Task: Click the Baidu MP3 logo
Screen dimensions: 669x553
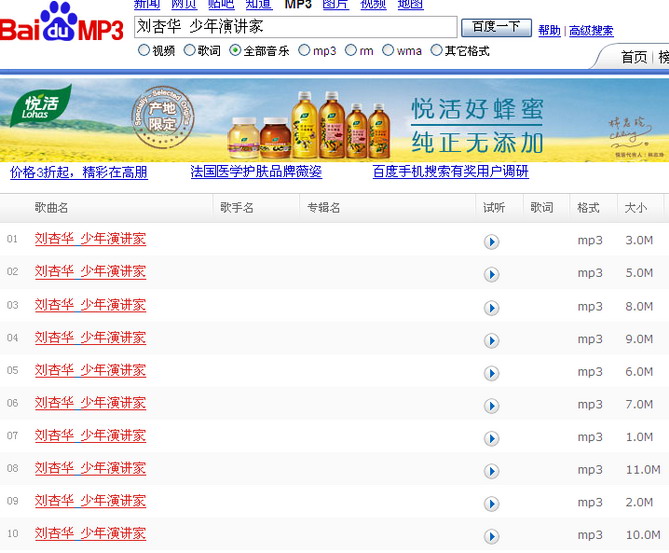Action: [x=62, y=26]
